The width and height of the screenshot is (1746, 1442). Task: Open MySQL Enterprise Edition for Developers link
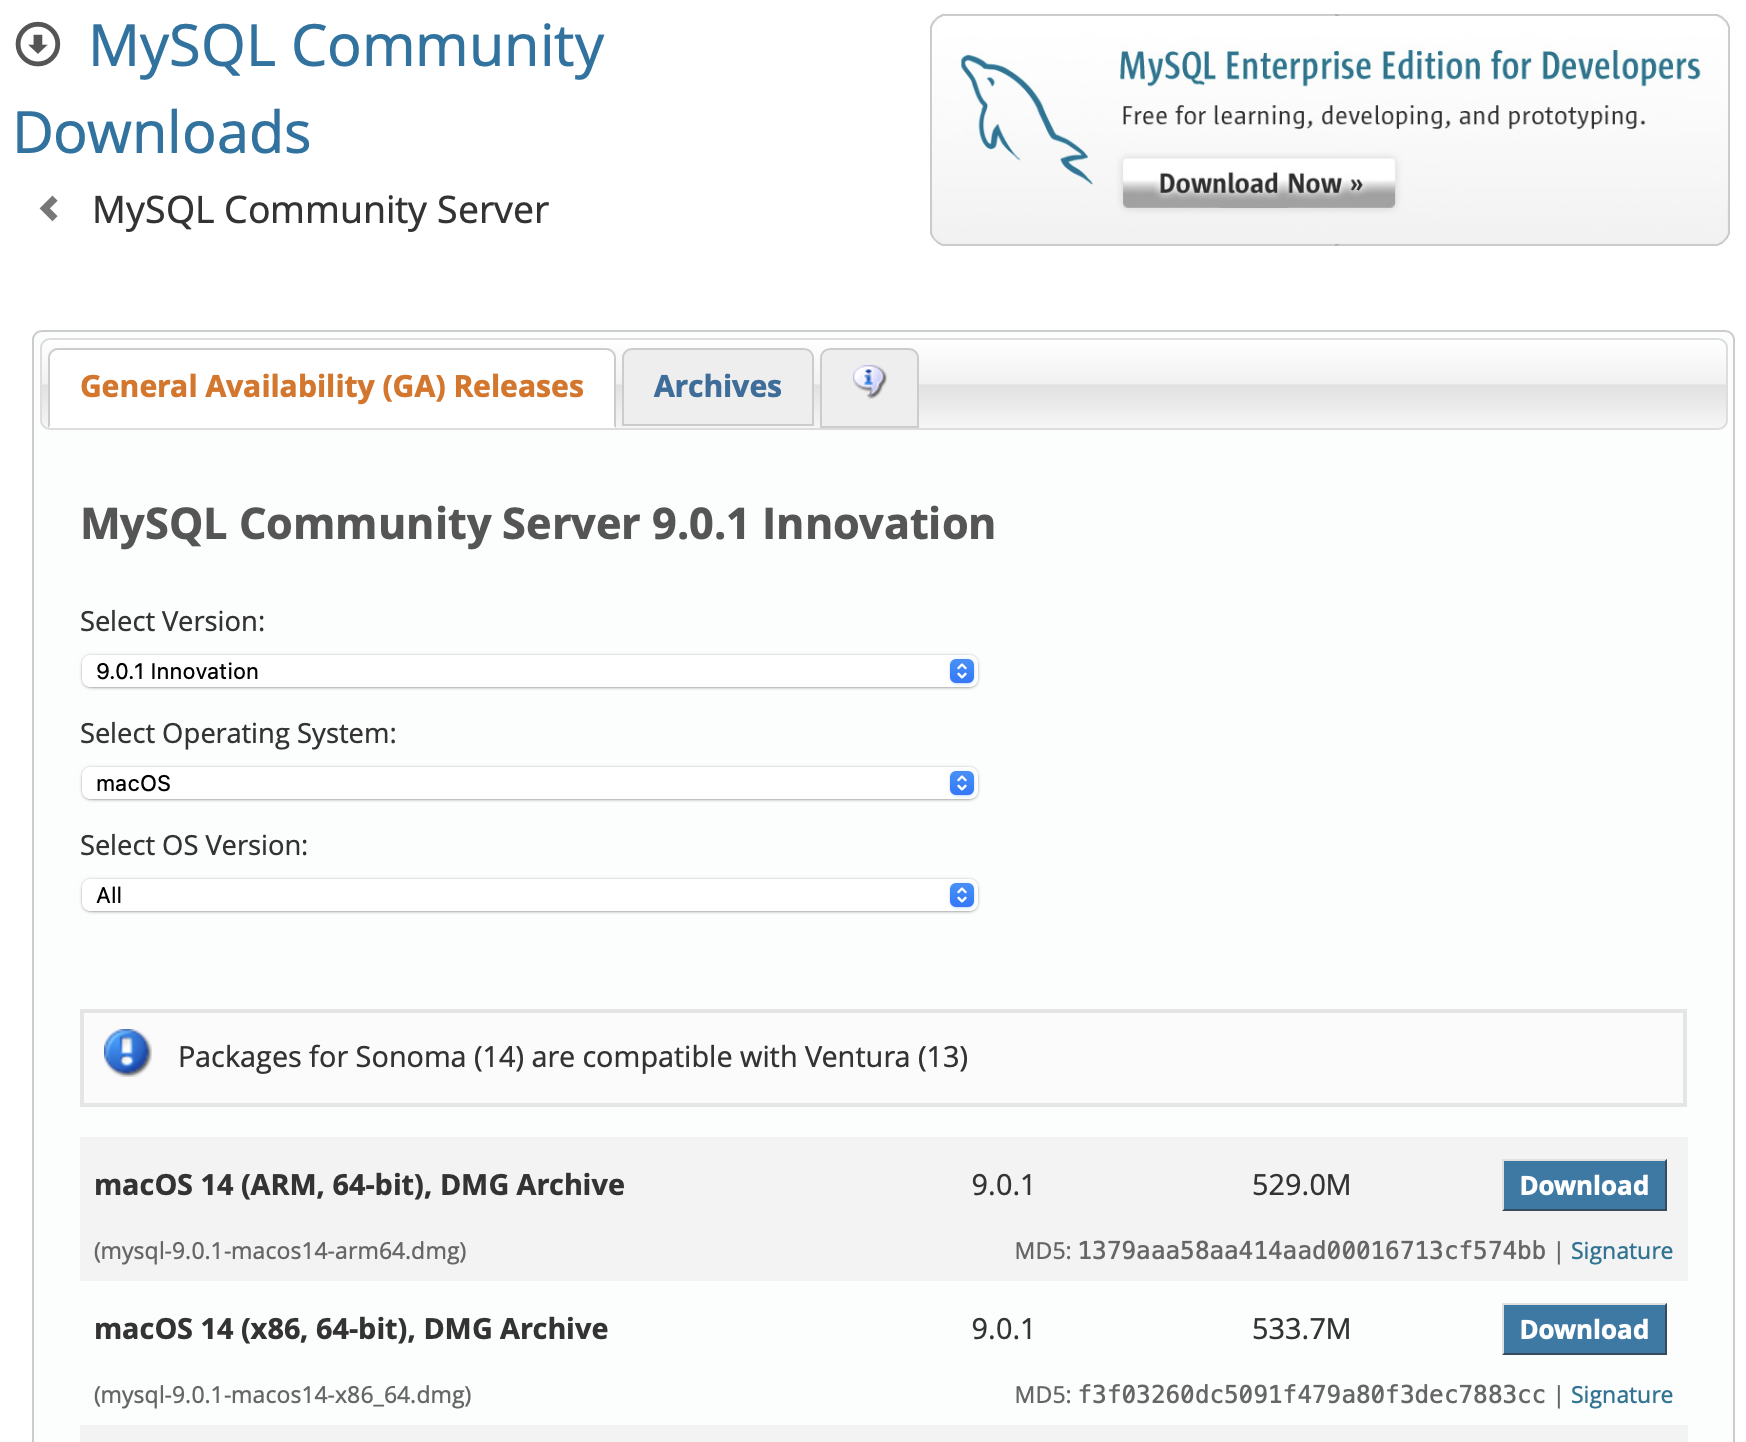[1408, 67]
